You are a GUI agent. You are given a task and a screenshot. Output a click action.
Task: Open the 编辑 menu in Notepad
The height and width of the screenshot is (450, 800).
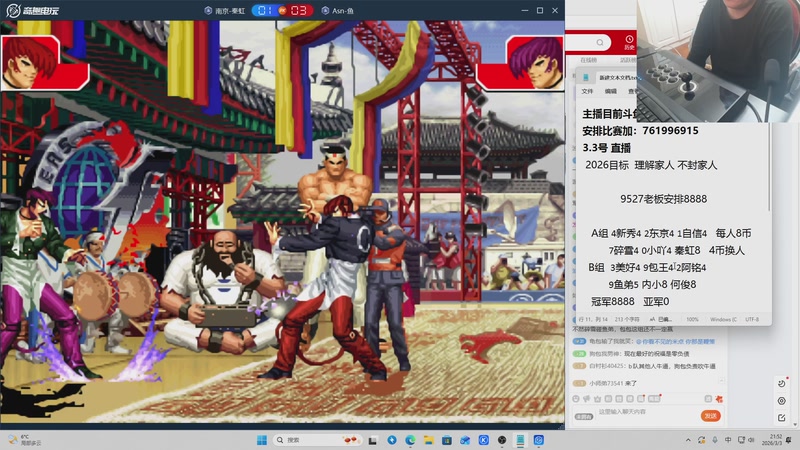pyautogui.click(x=611, y=91)
